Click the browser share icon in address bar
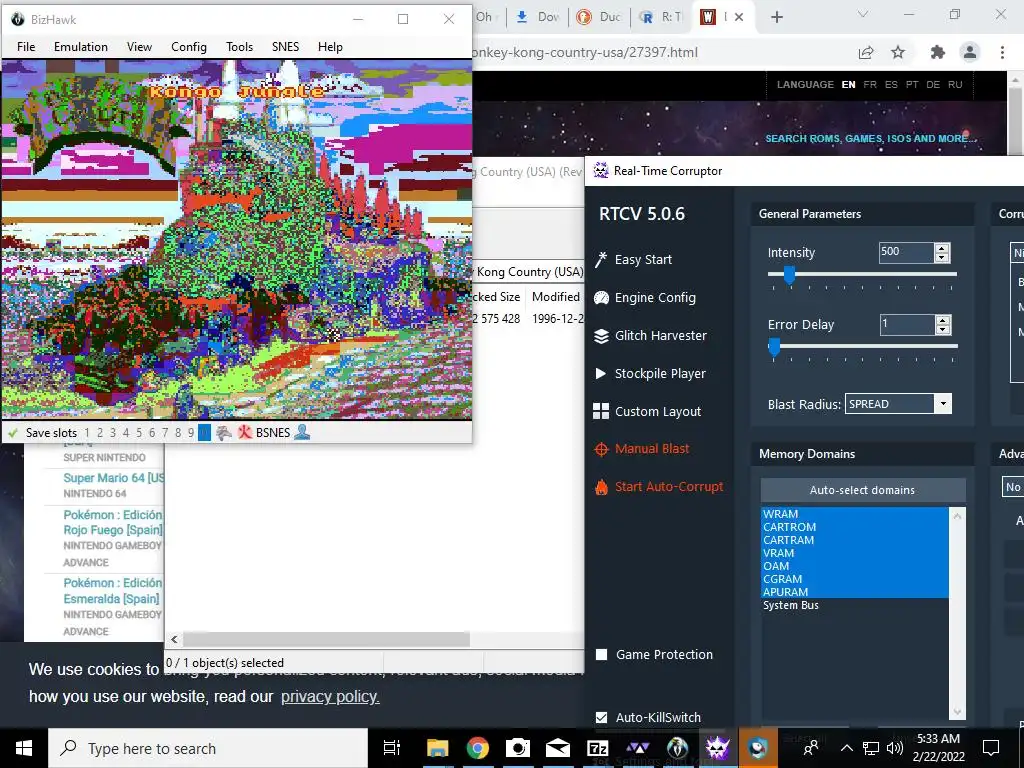The width and height of the screenshot is (1024, 768). [866, 52]
